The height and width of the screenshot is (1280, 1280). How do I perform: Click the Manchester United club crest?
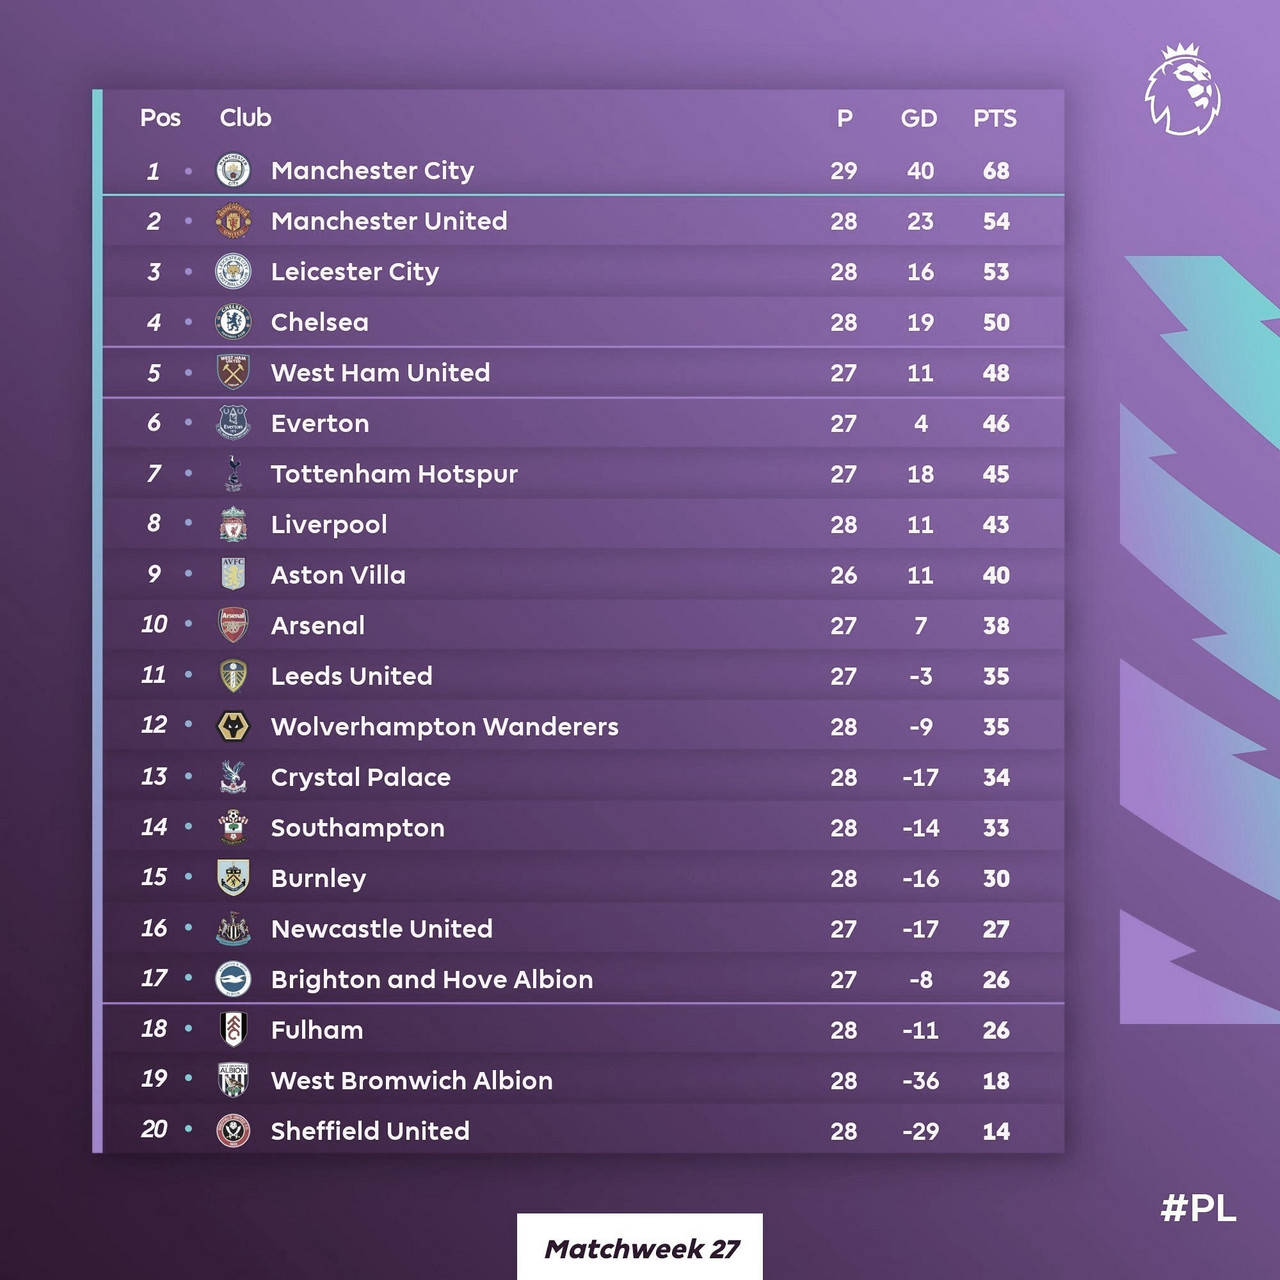[233, 221]
